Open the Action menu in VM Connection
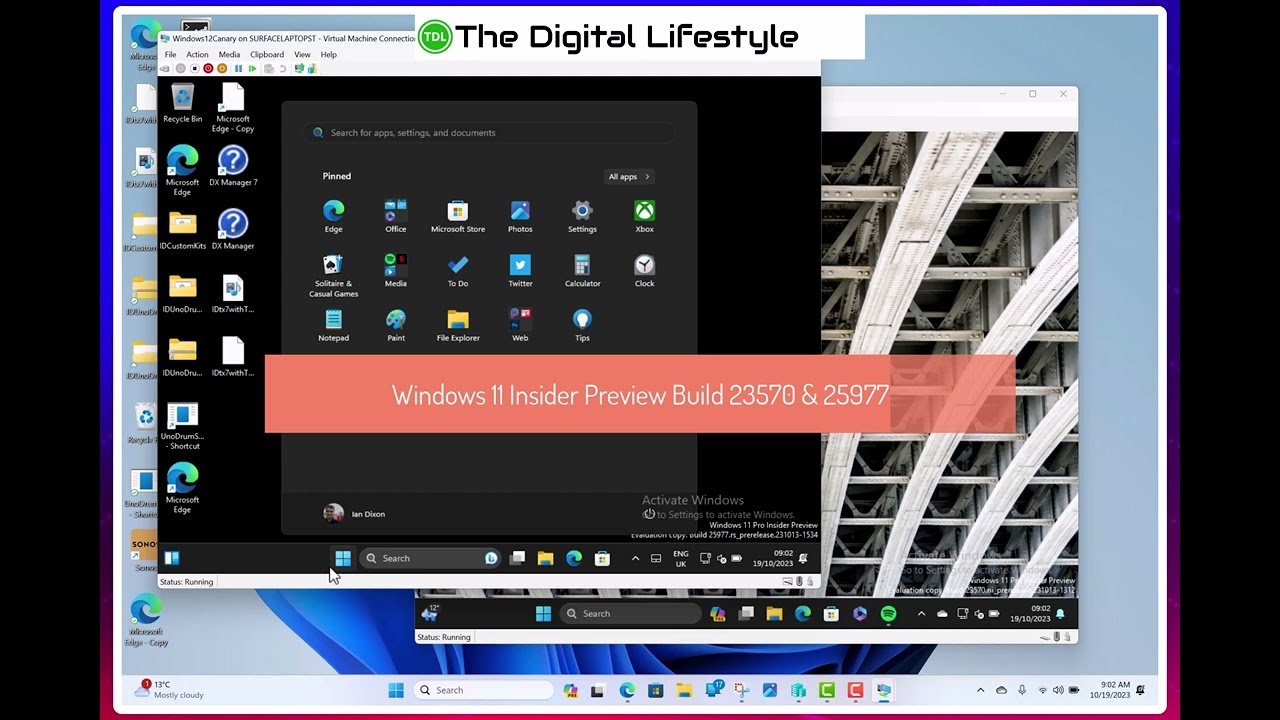Image resolution: width=1280 pixels, height=720 pixels. point(197,54)
